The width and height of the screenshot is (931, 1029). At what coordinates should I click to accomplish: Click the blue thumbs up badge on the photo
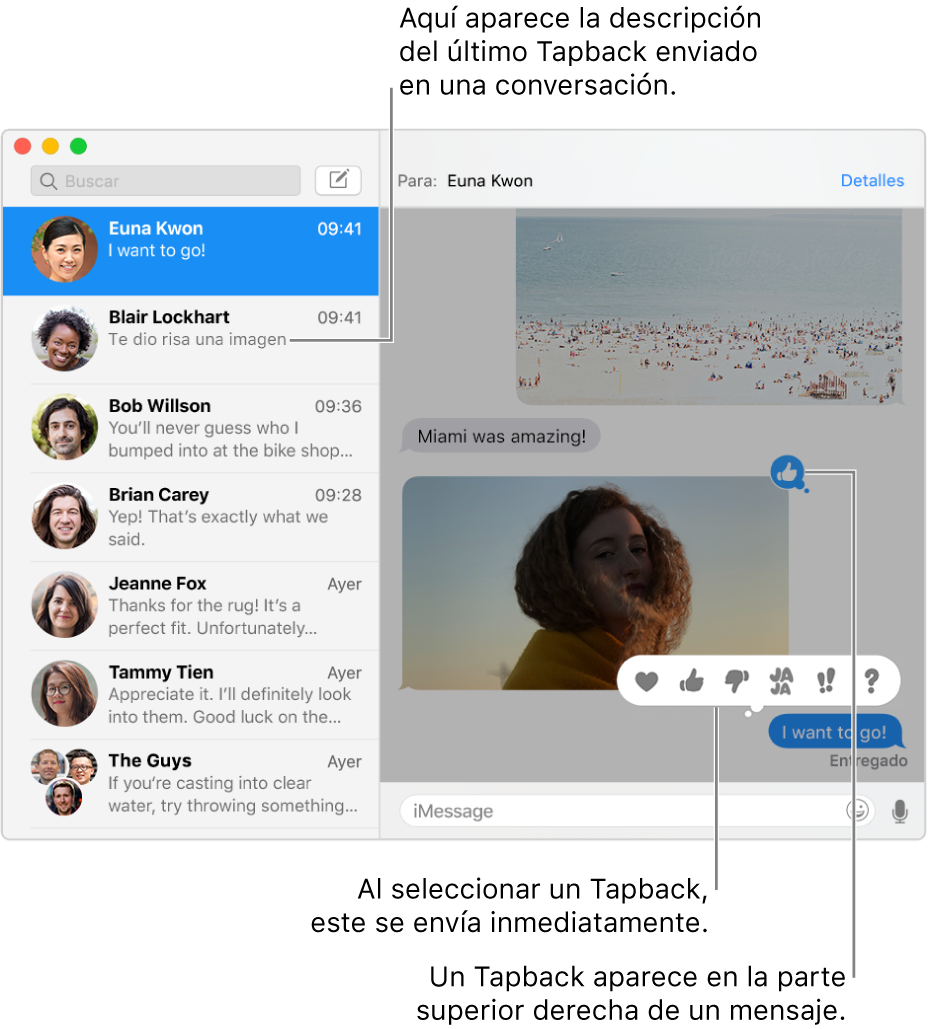788,472
